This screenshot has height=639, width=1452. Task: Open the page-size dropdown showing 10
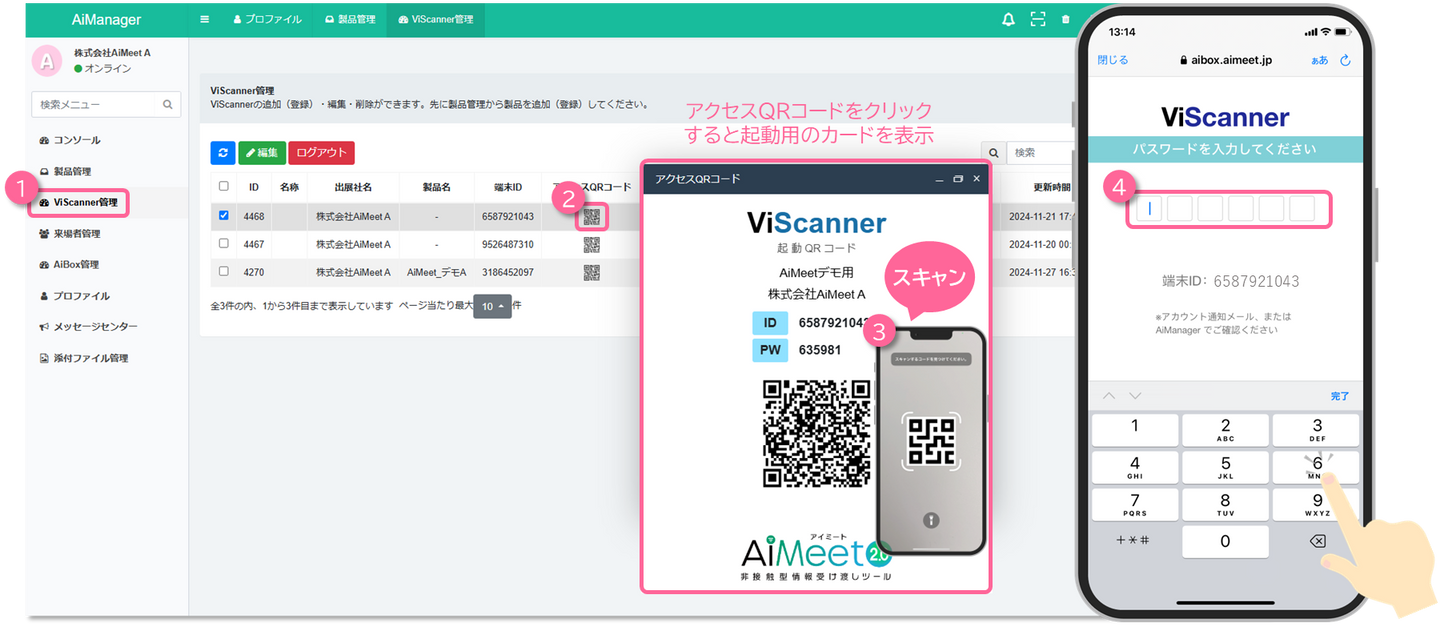click(x=492, y=306)
